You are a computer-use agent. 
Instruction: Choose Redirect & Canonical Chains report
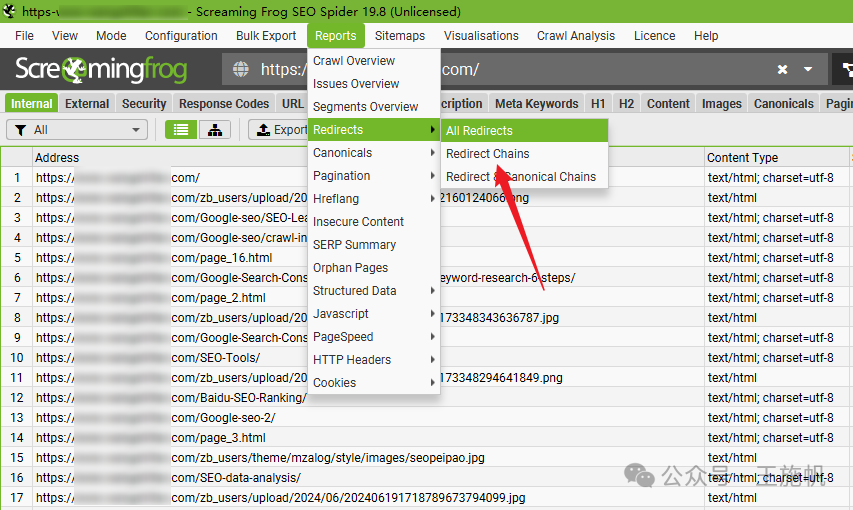point(524,177)
